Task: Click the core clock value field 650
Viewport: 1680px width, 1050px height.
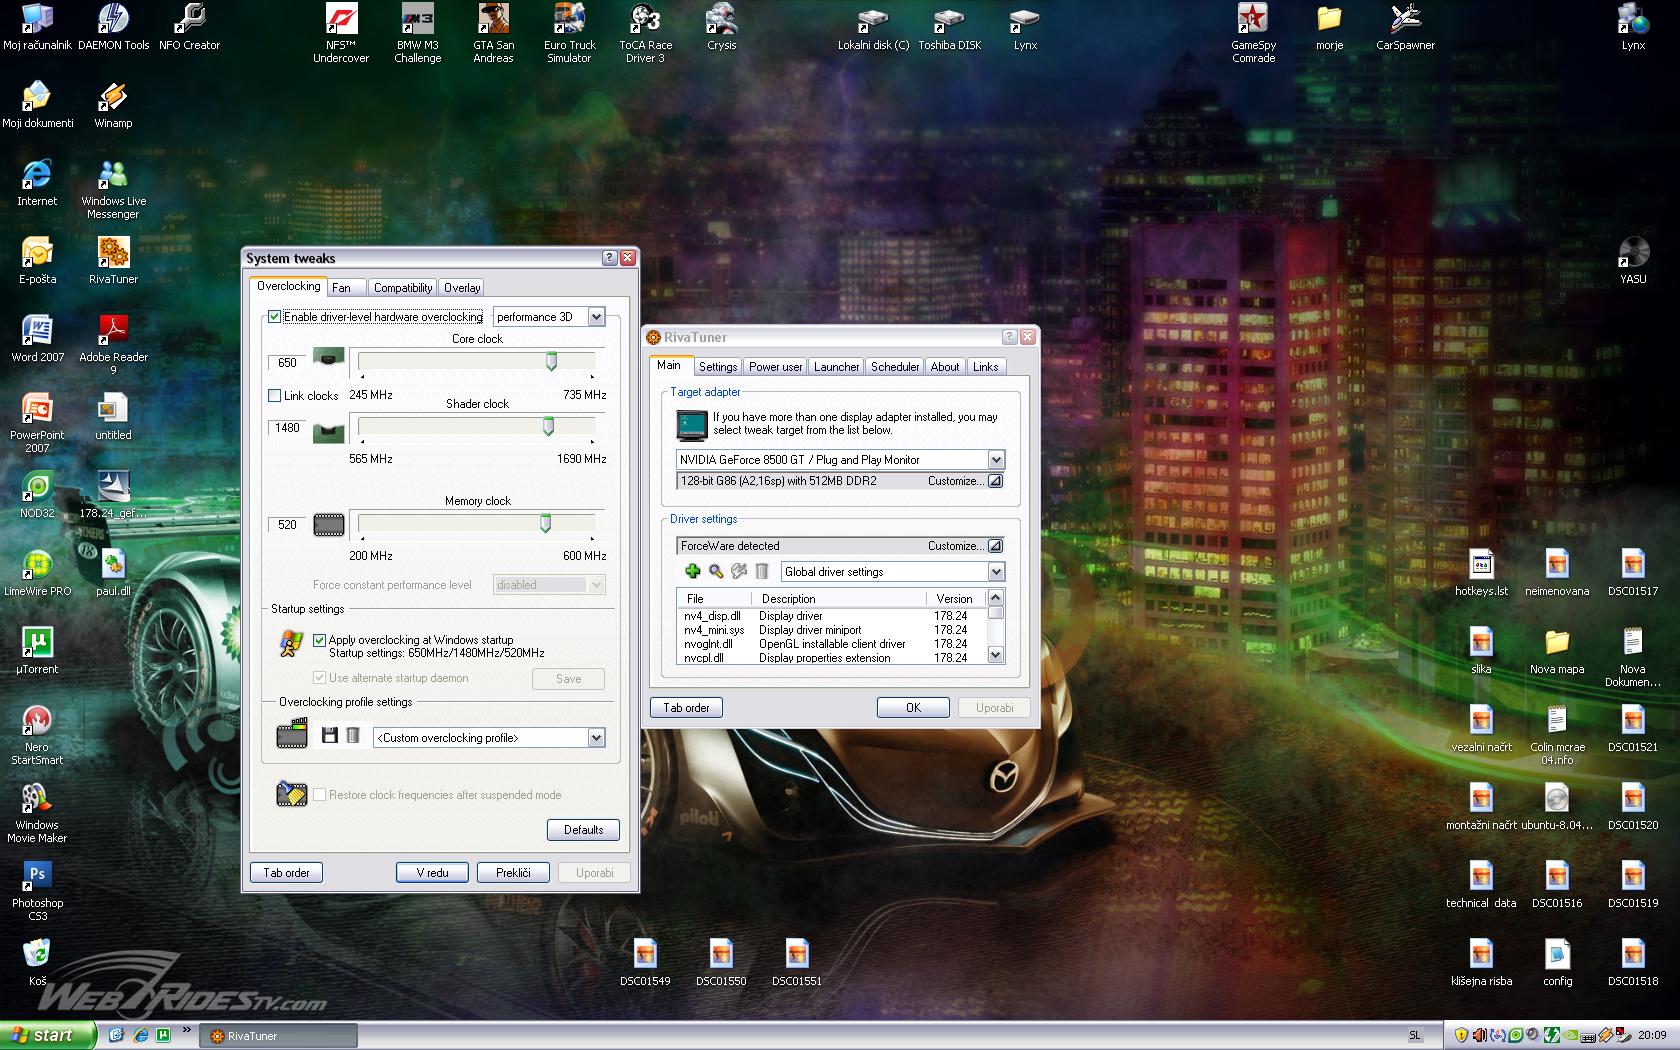Action: pyautogui.click(x=287, y=363)
